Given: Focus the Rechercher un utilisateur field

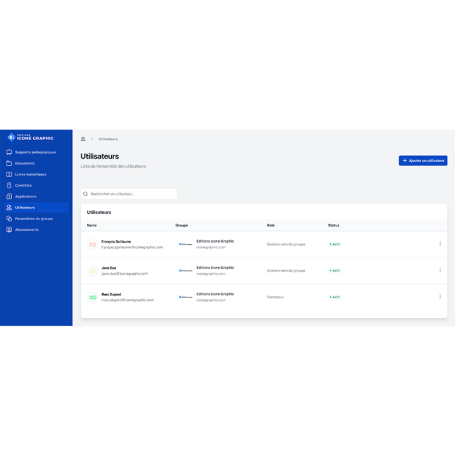Looking at the screenshot, I should click(129, 194).
